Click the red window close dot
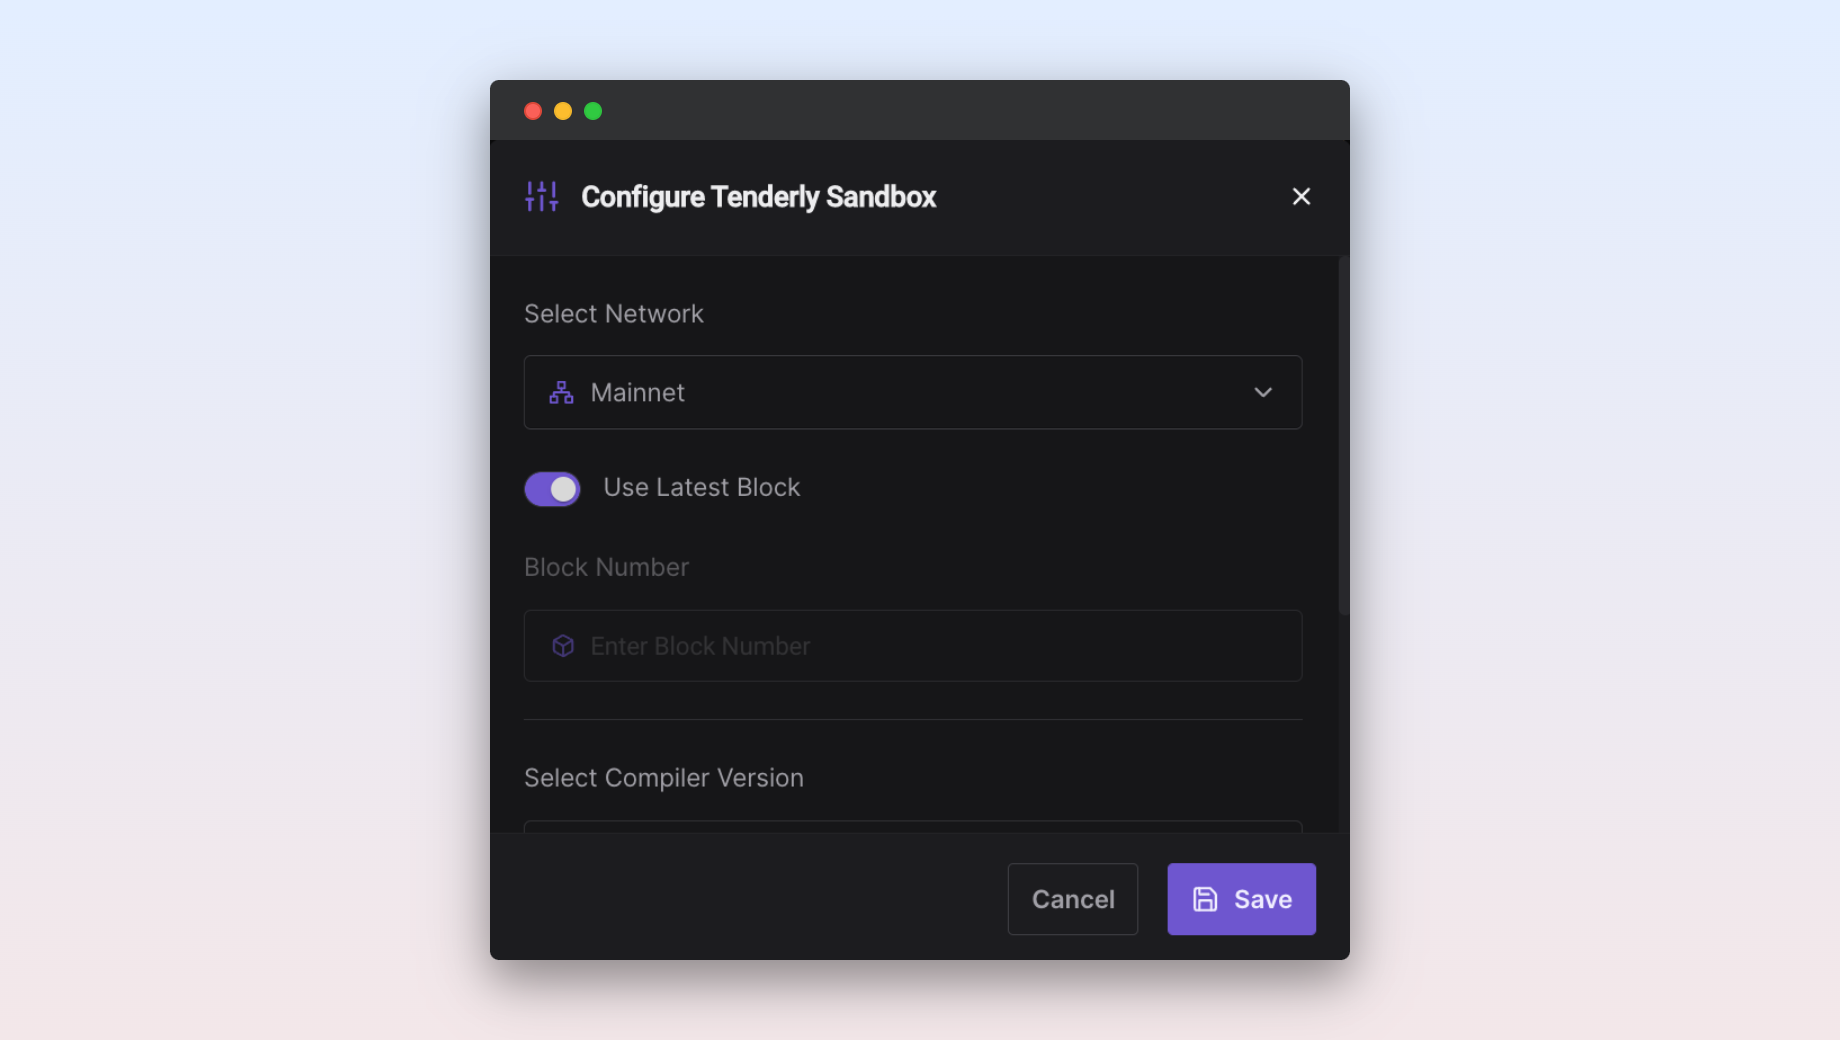The width and height of the screenshot is (1840, 1040). (x=533, y=111)
